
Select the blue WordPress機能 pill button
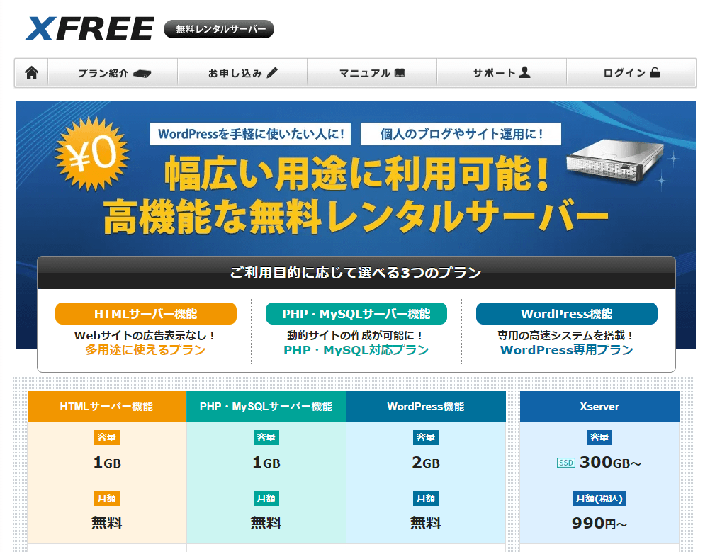(x=567, y=314)
